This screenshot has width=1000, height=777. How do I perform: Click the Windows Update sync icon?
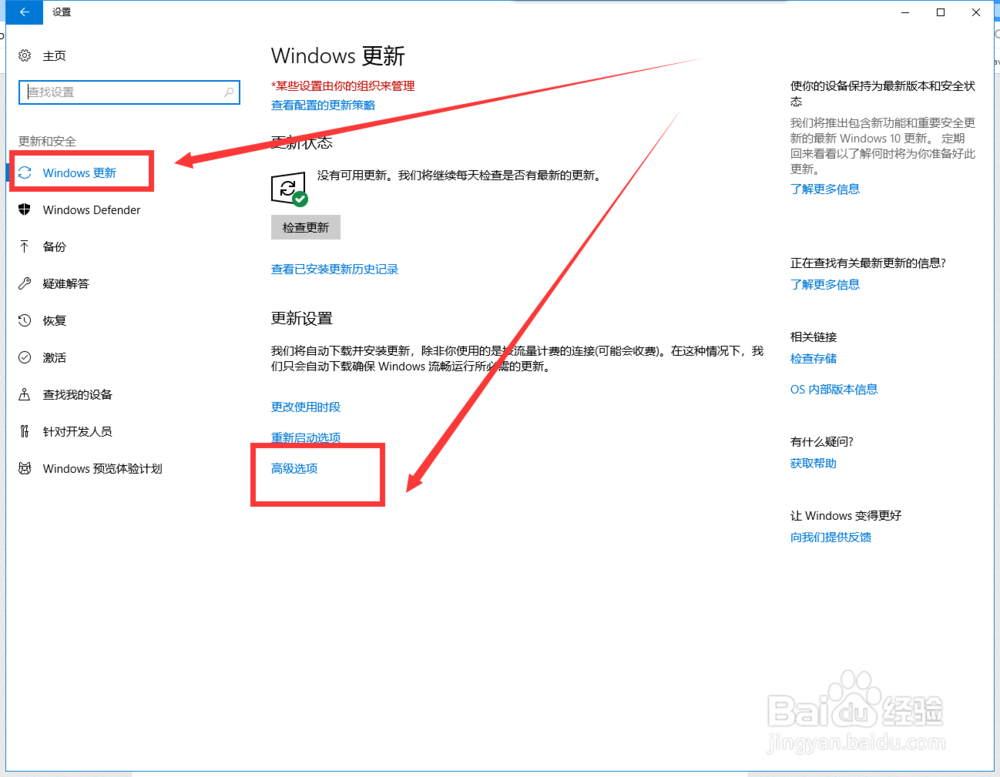(x=24, y=173)
